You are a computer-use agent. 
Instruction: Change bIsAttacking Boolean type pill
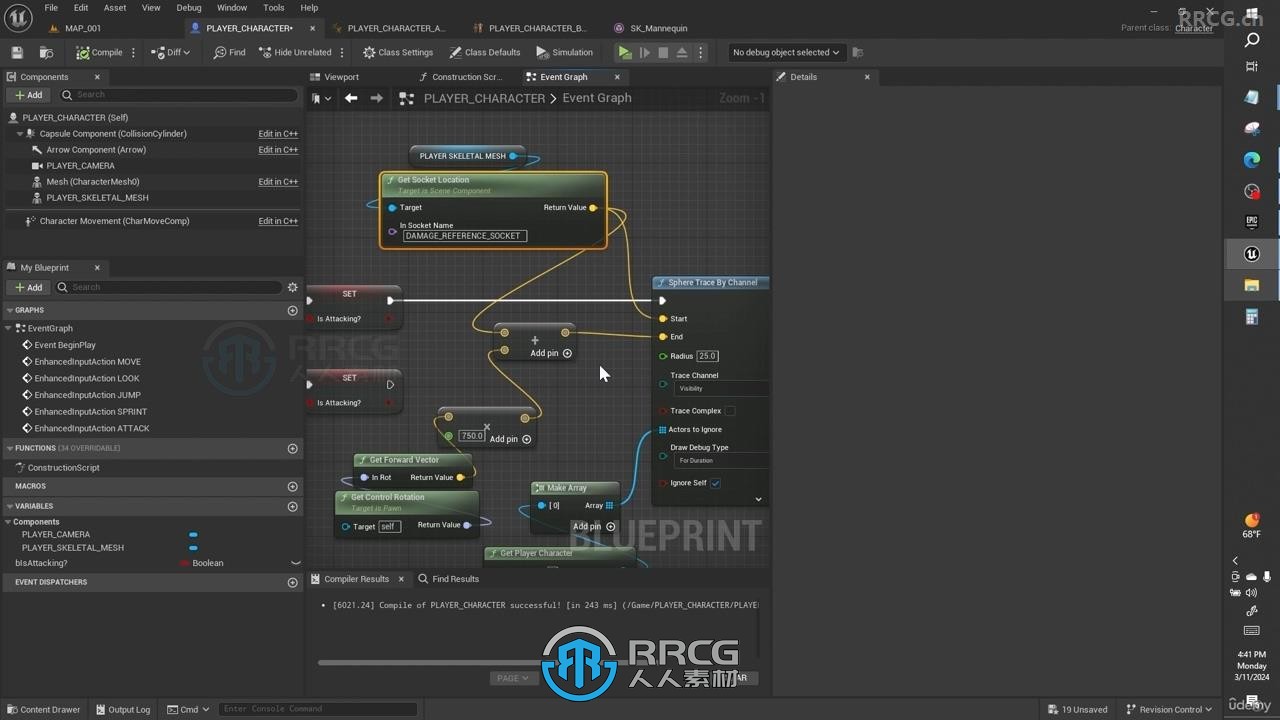click(202, 563)
